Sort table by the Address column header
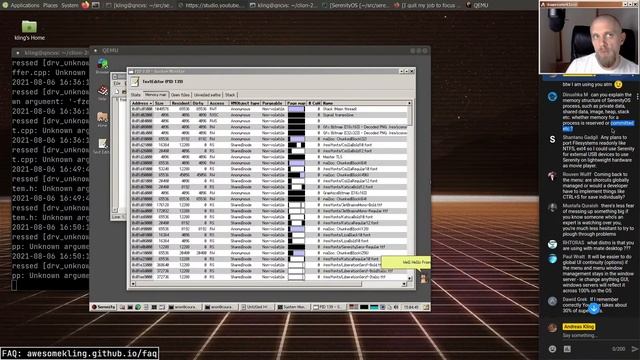Viewport: 640px width, 360px height. [x=142, y=103]
